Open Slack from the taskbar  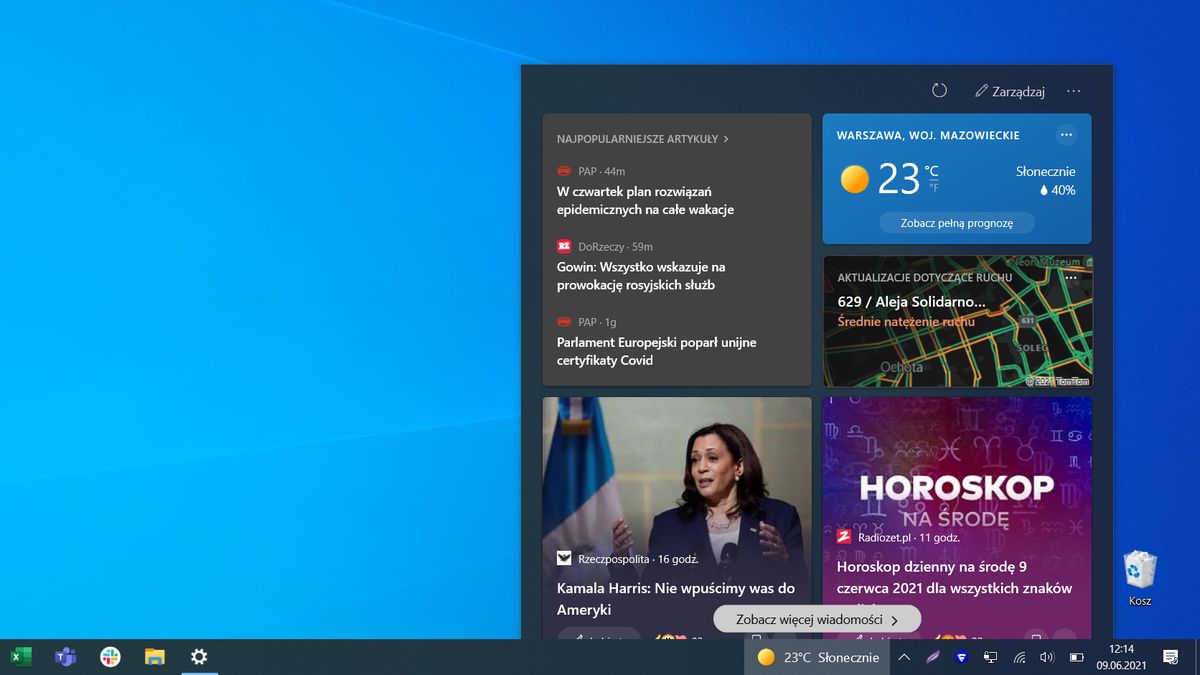[109, 657]
